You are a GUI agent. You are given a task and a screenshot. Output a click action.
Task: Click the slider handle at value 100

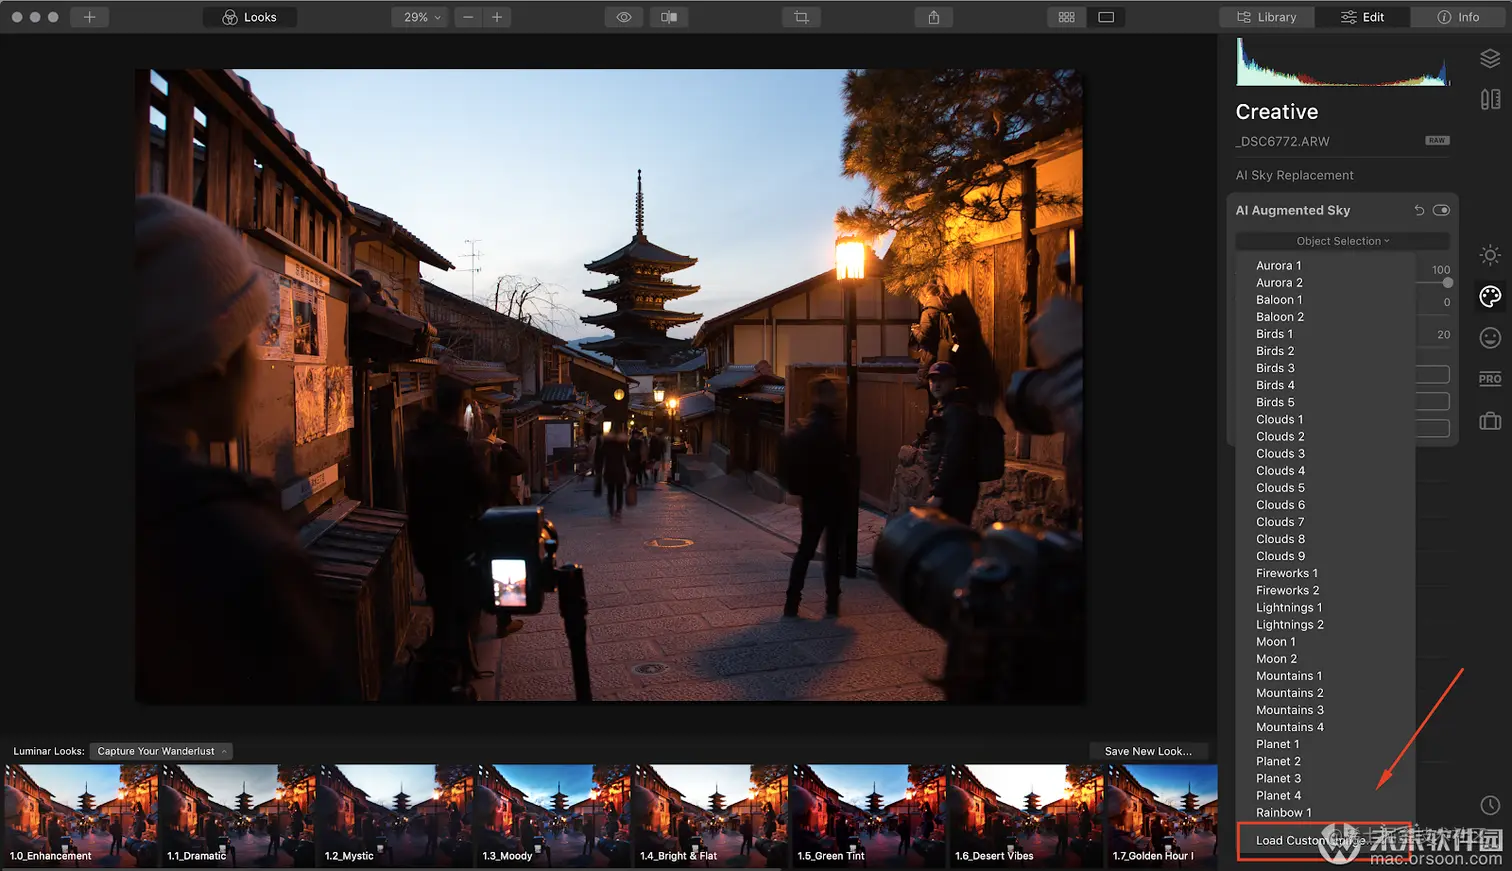click(1447, 283)
